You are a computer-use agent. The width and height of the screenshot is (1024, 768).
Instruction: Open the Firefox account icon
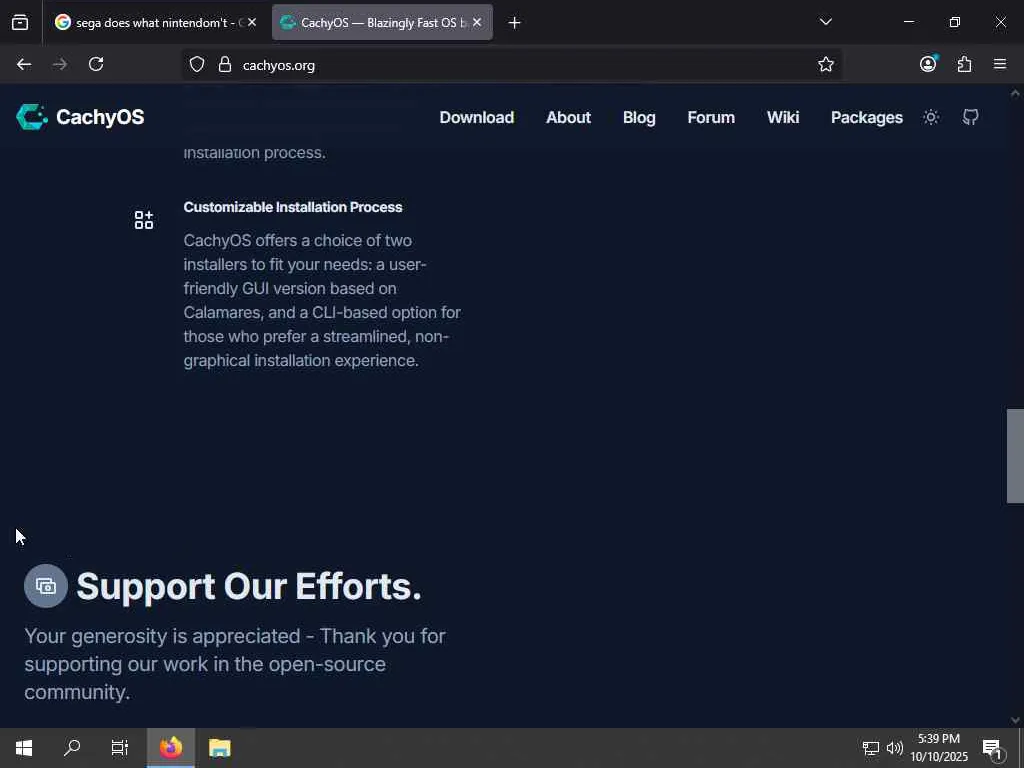click(x=928, y=63)
